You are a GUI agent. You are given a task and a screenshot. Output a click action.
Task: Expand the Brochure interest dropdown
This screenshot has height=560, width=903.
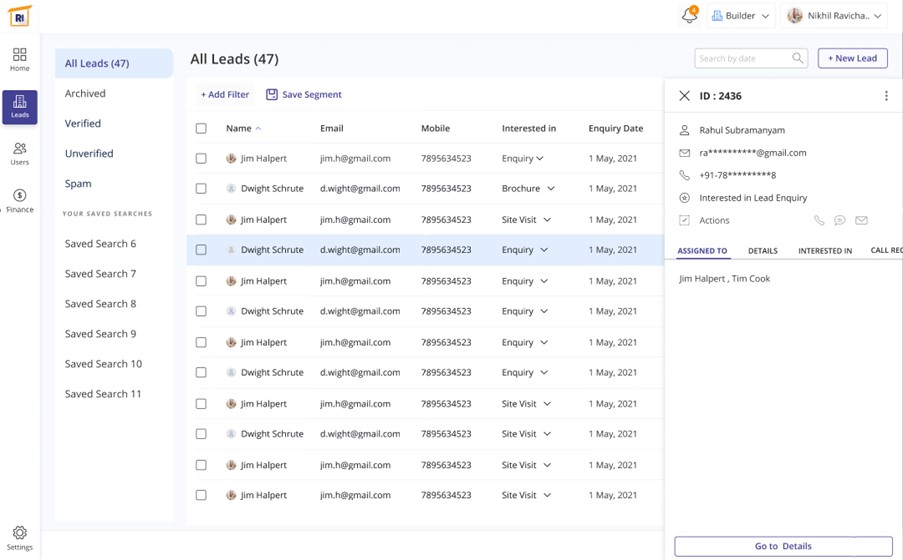550,189
